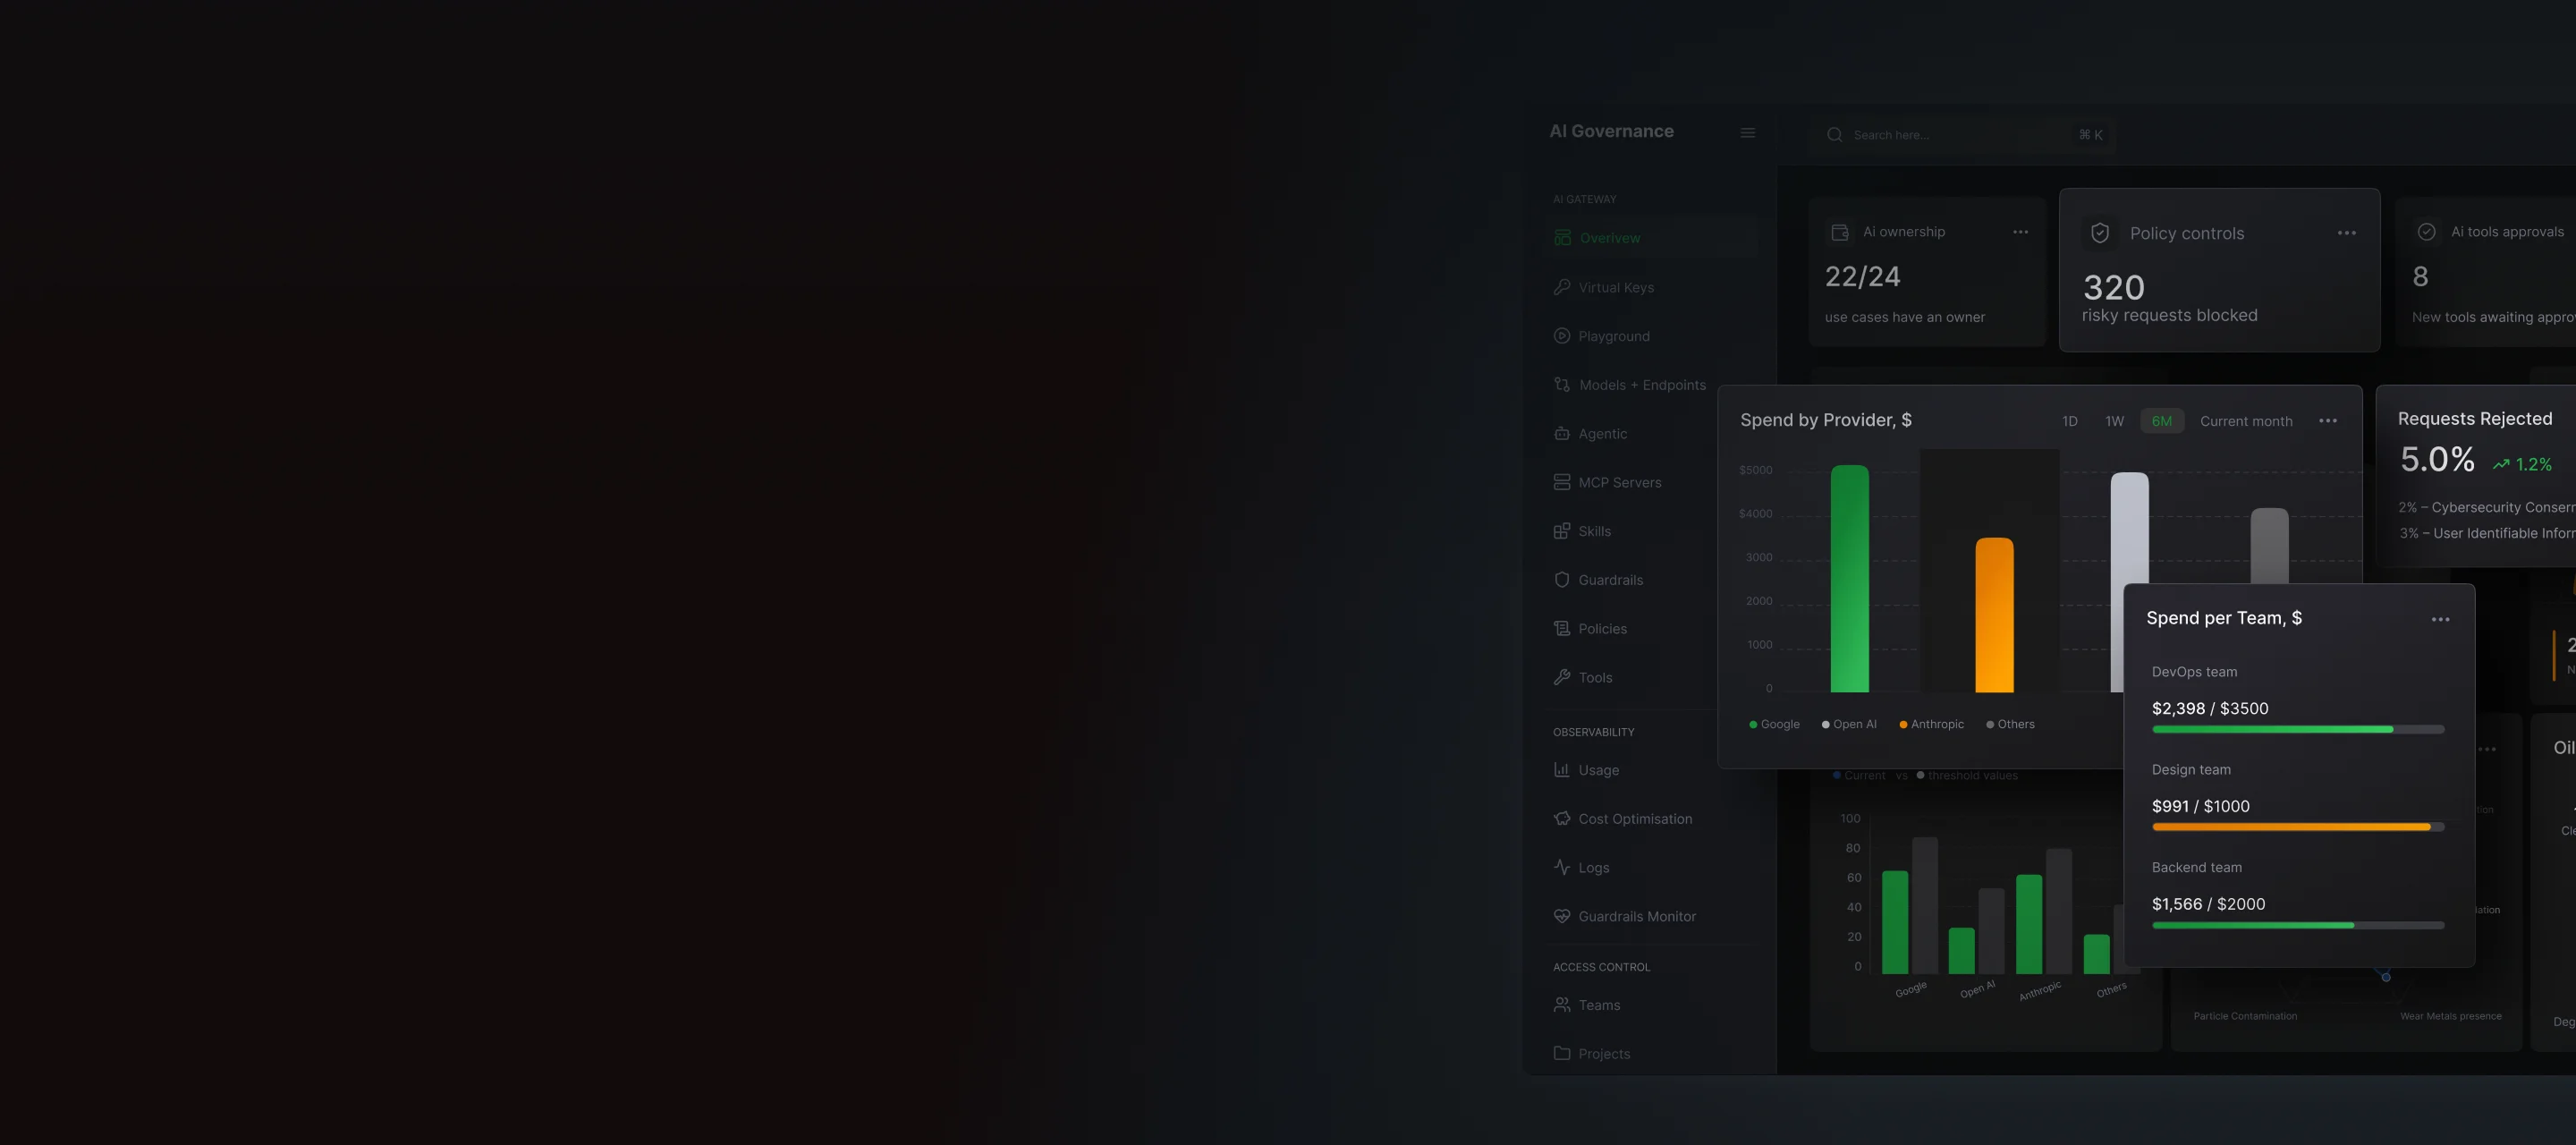Open the Usage chart icon
This screenshot has width=2576, height=1145.
[1561, 769]
